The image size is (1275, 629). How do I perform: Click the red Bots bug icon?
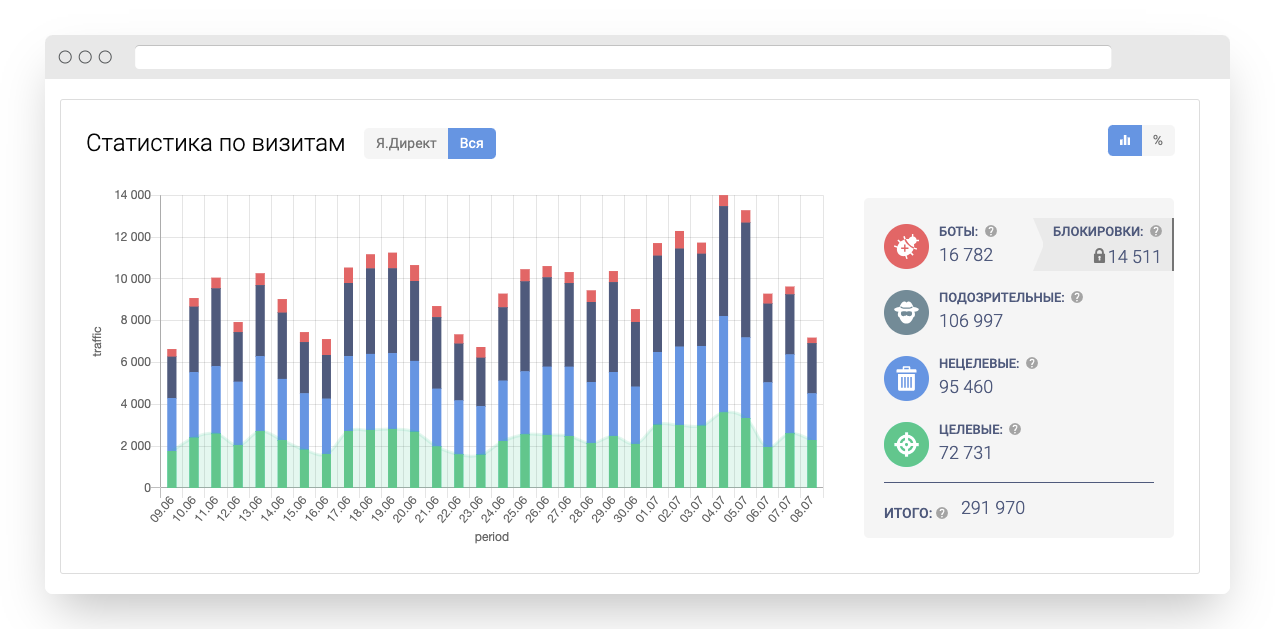[x=906, y=246]
